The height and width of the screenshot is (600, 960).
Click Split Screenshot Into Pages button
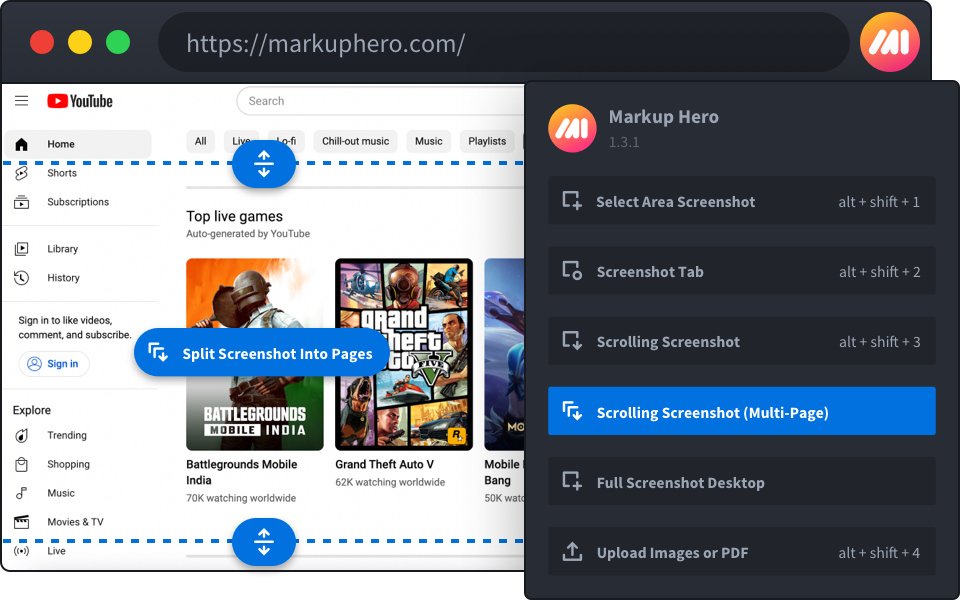click(262, 352)
